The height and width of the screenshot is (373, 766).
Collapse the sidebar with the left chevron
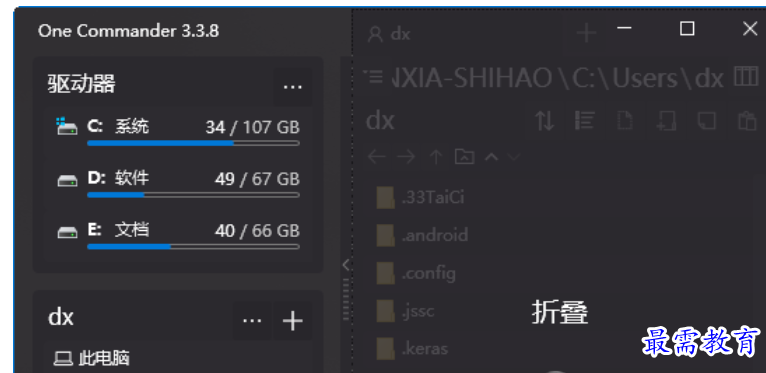click(x=346, y=265)
